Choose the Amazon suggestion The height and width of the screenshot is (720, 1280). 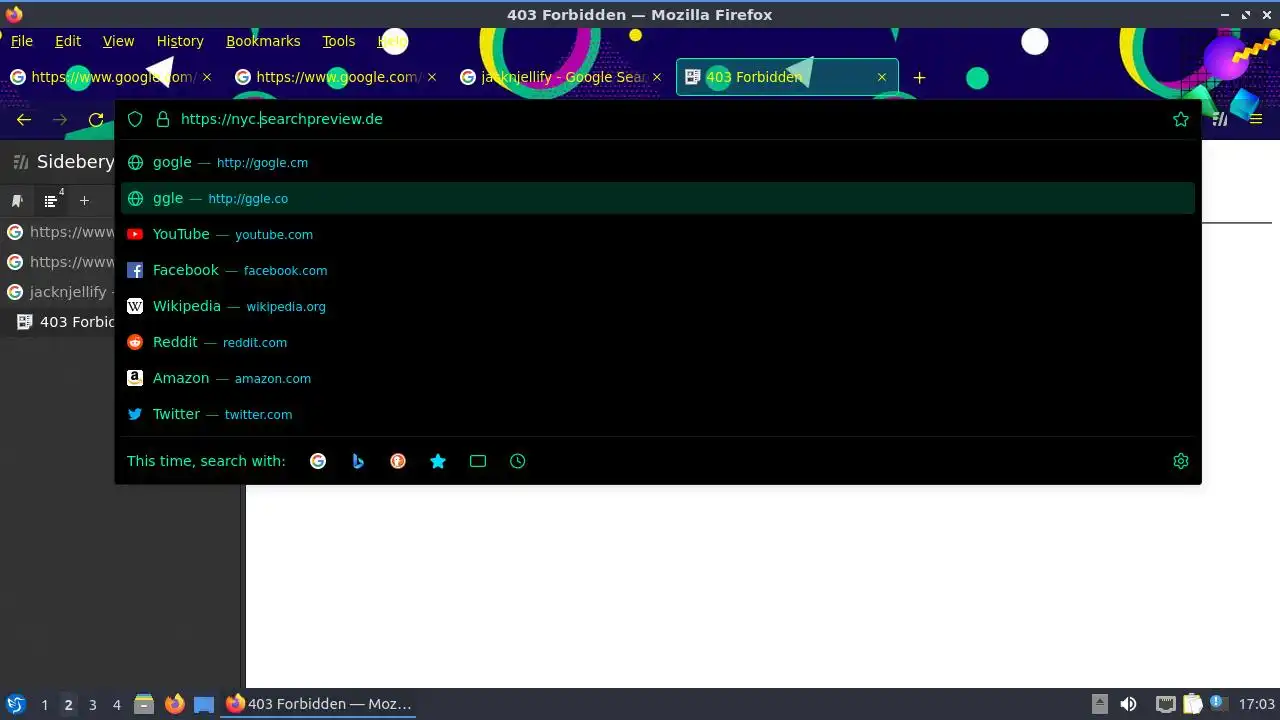(x=658, y=378)
